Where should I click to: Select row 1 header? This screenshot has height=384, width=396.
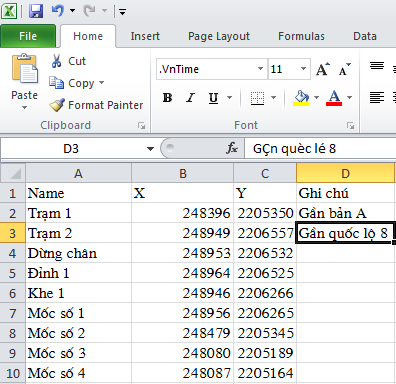pos(13,193)
